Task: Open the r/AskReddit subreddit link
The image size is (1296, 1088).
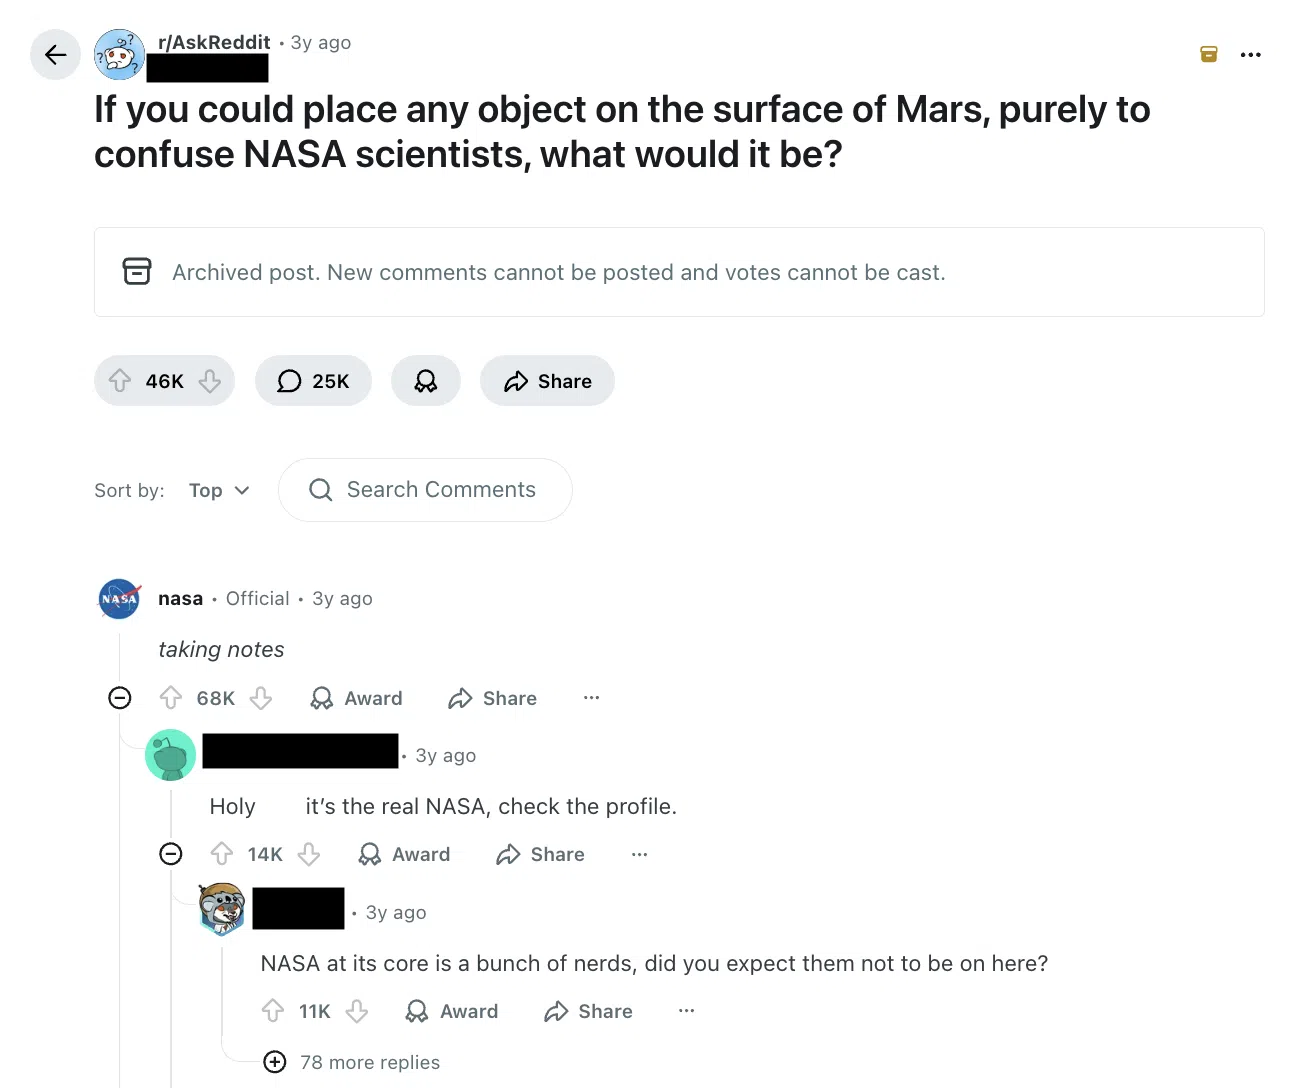Action: click(x=213, y=42)
